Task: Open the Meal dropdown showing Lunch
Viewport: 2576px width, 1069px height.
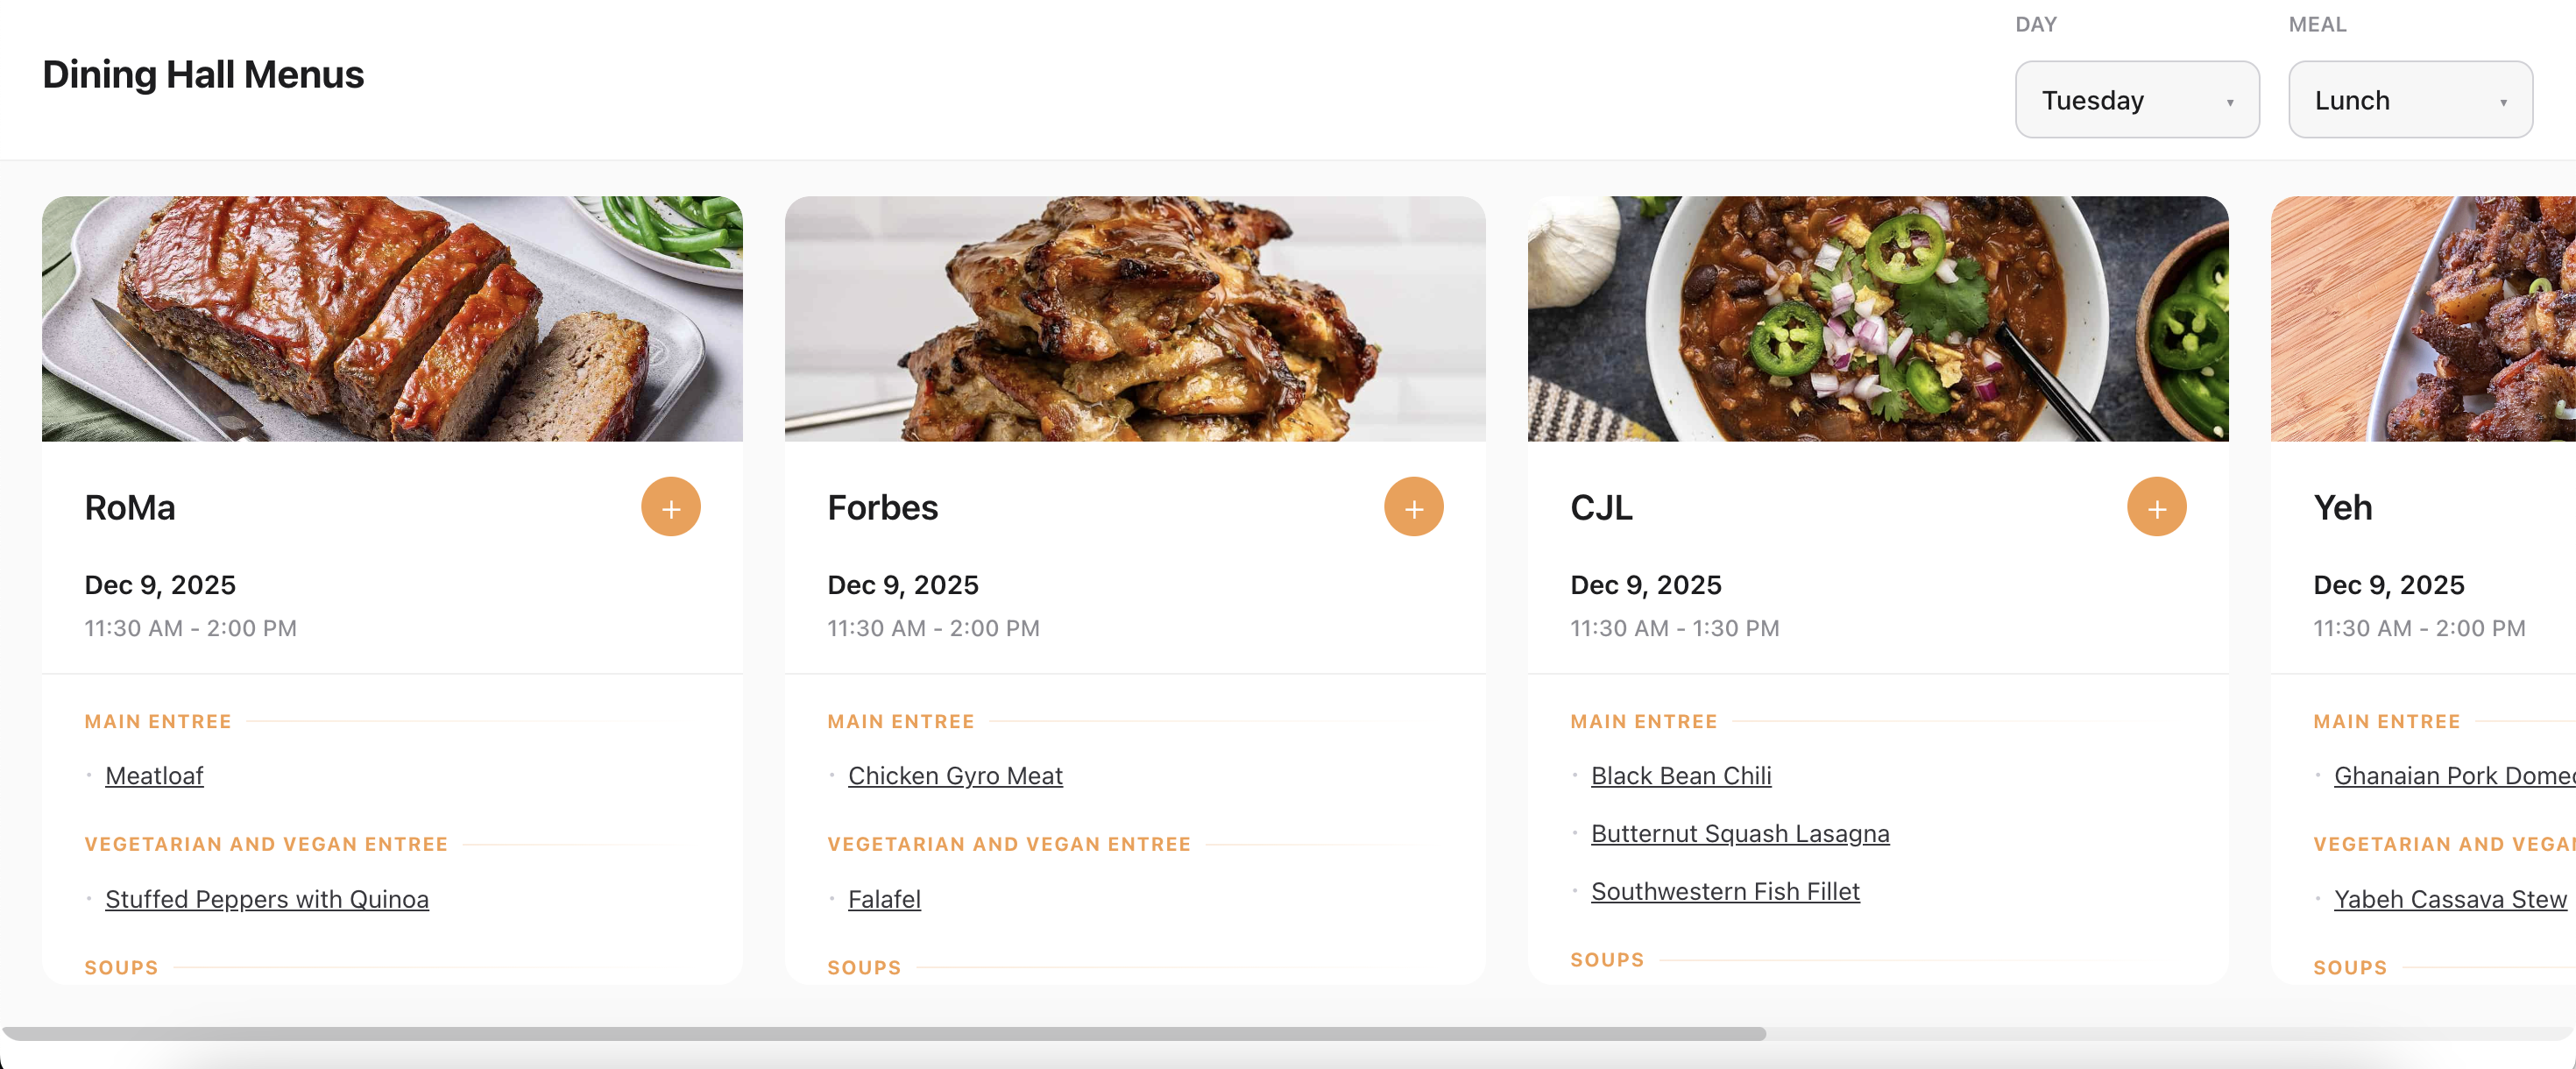Action: pyautogui.click(x=2409, y=100)
